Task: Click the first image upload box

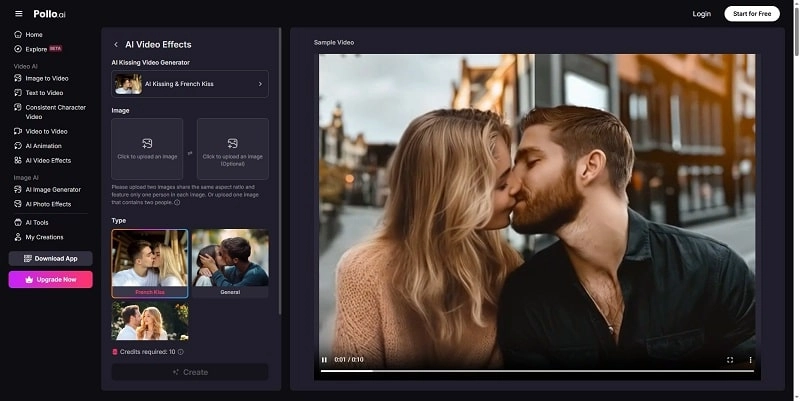Action: point(147,149)
